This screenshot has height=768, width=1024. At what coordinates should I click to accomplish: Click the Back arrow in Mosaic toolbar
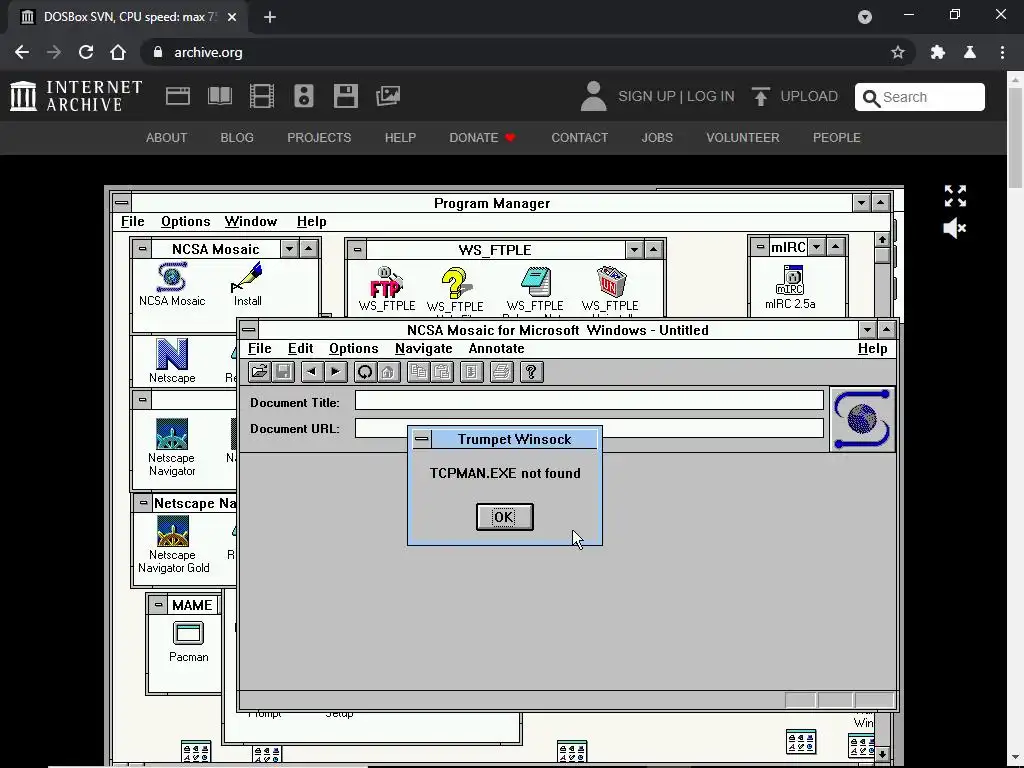312,372
